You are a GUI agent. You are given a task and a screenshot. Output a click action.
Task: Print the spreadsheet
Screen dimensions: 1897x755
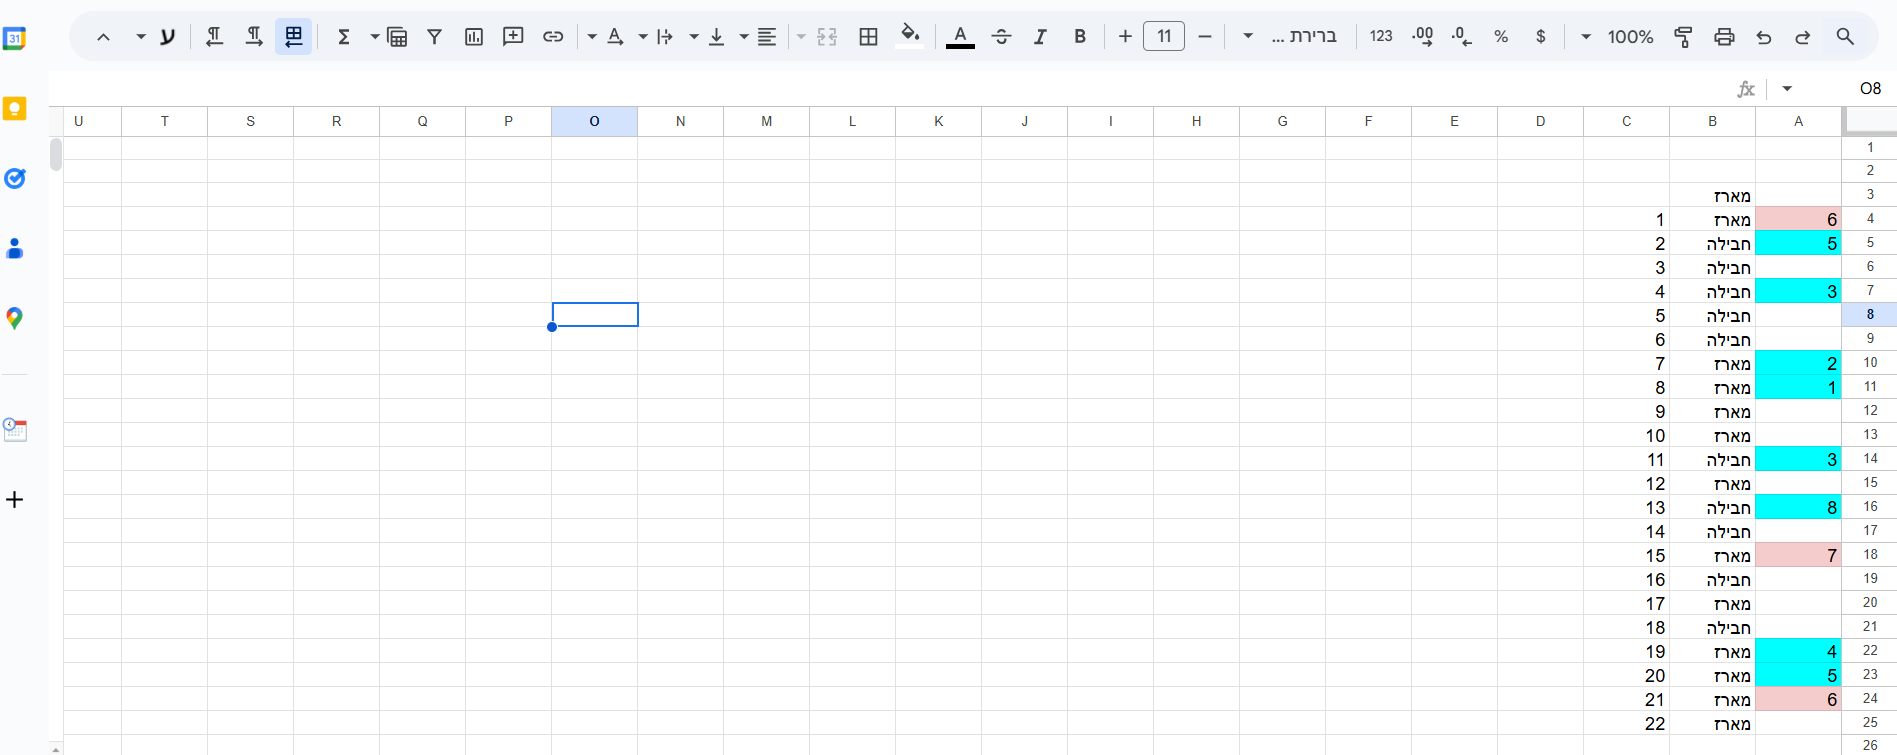point(1724,37)
